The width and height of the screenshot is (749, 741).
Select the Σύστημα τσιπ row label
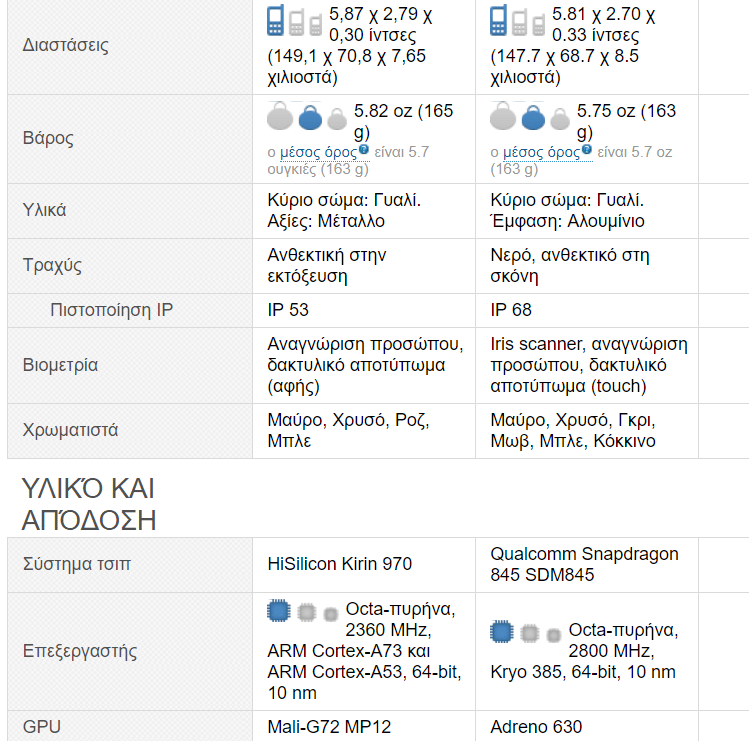[76, 564]
